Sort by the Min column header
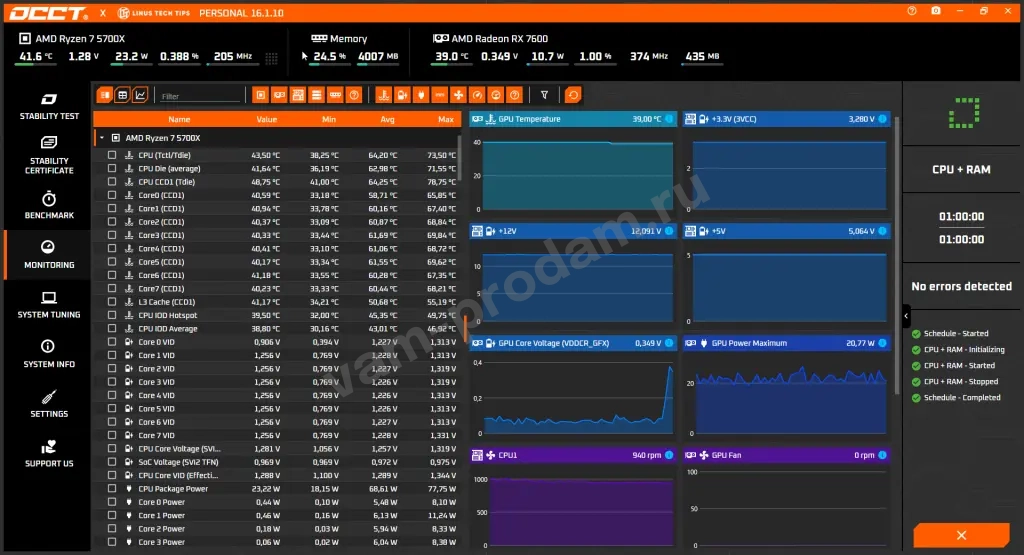This screenshot has width=1024, height=555. [x=328, y=119]
